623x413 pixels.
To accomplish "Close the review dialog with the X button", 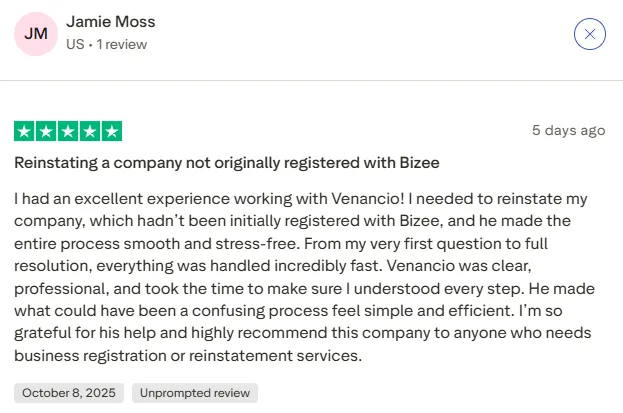I will pyautogui.click(x=590, y=34).
